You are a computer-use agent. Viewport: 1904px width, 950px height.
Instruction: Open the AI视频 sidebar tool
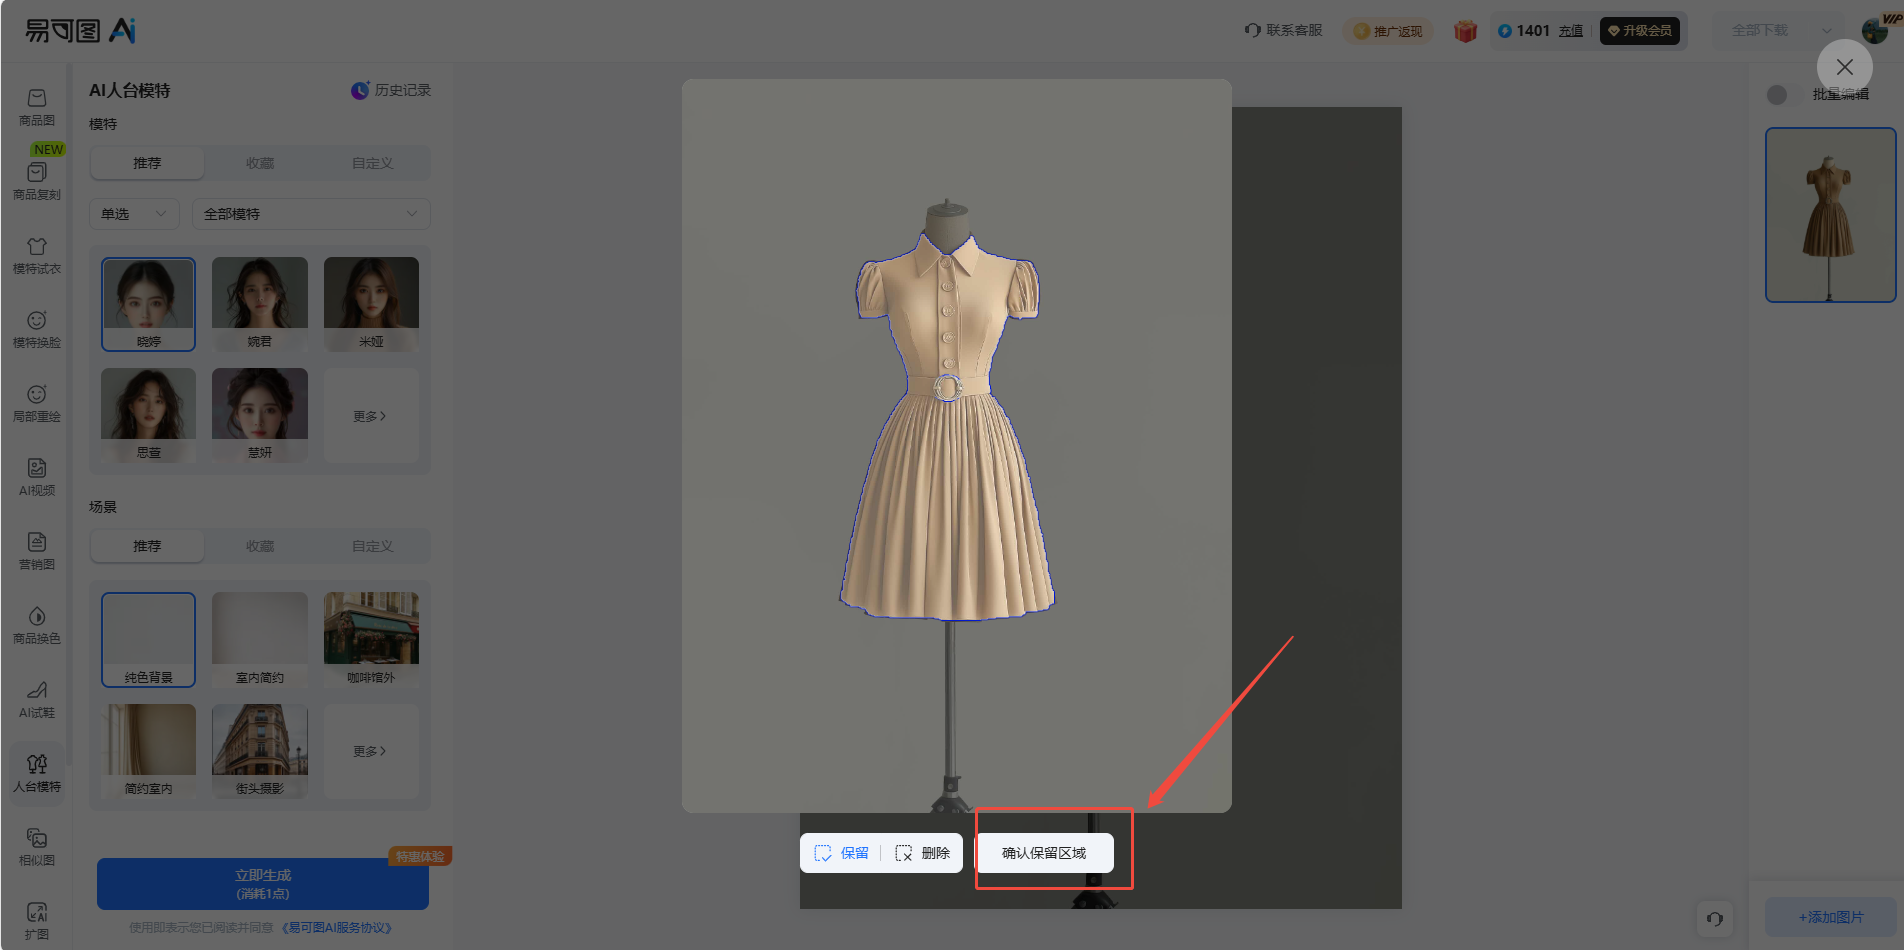37,478
